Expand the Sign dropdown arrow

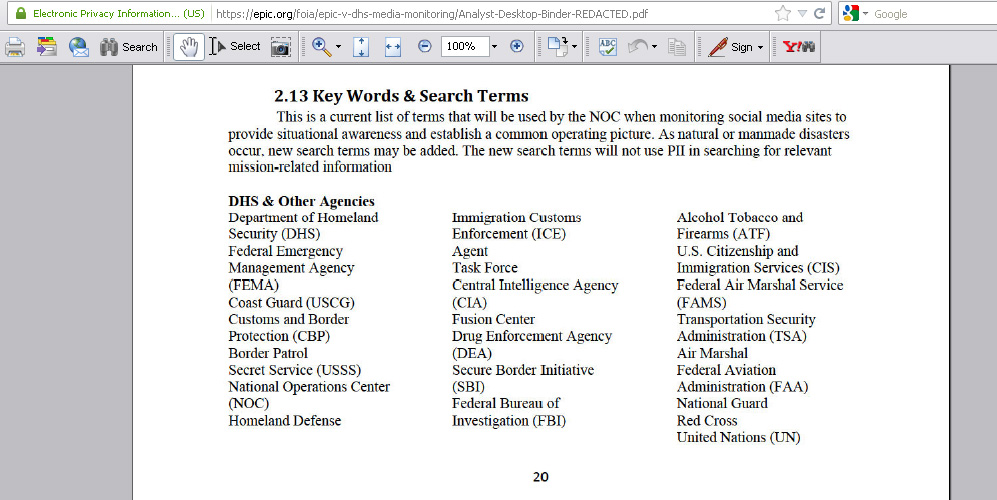[x=760, y=48]
